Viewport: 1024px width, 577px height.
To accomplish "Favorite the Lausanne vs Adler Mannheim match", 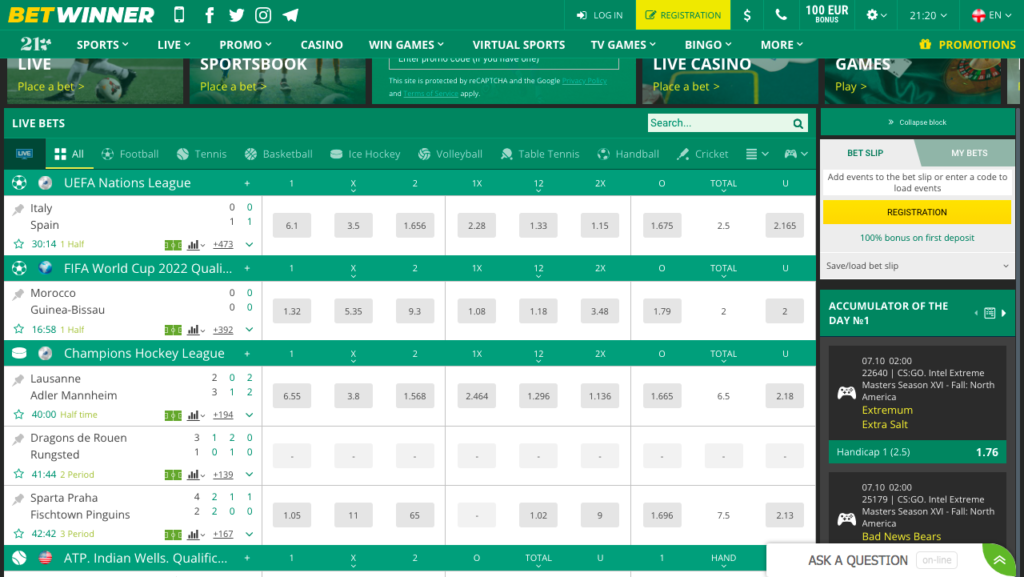I will pos(19,414).
